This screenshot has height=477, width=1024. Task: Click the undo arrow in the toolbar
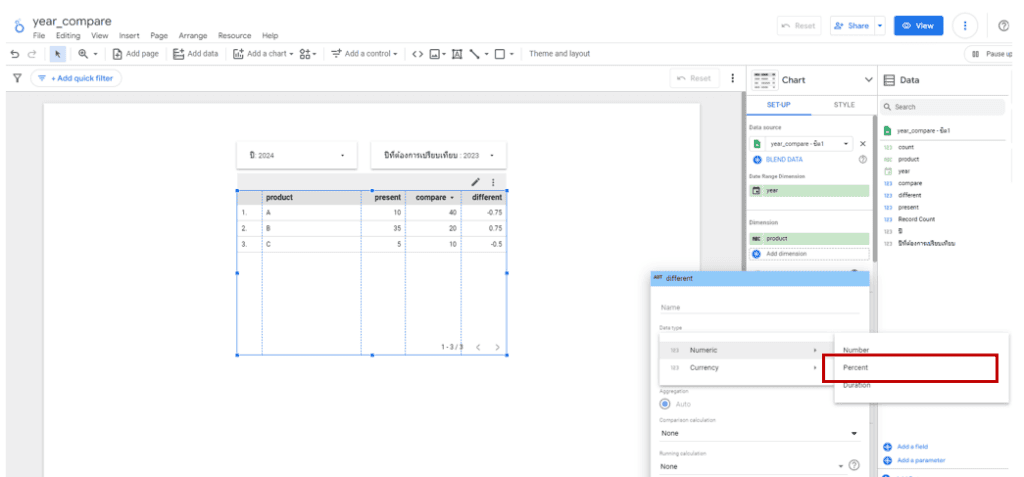(x=15, y=54)
